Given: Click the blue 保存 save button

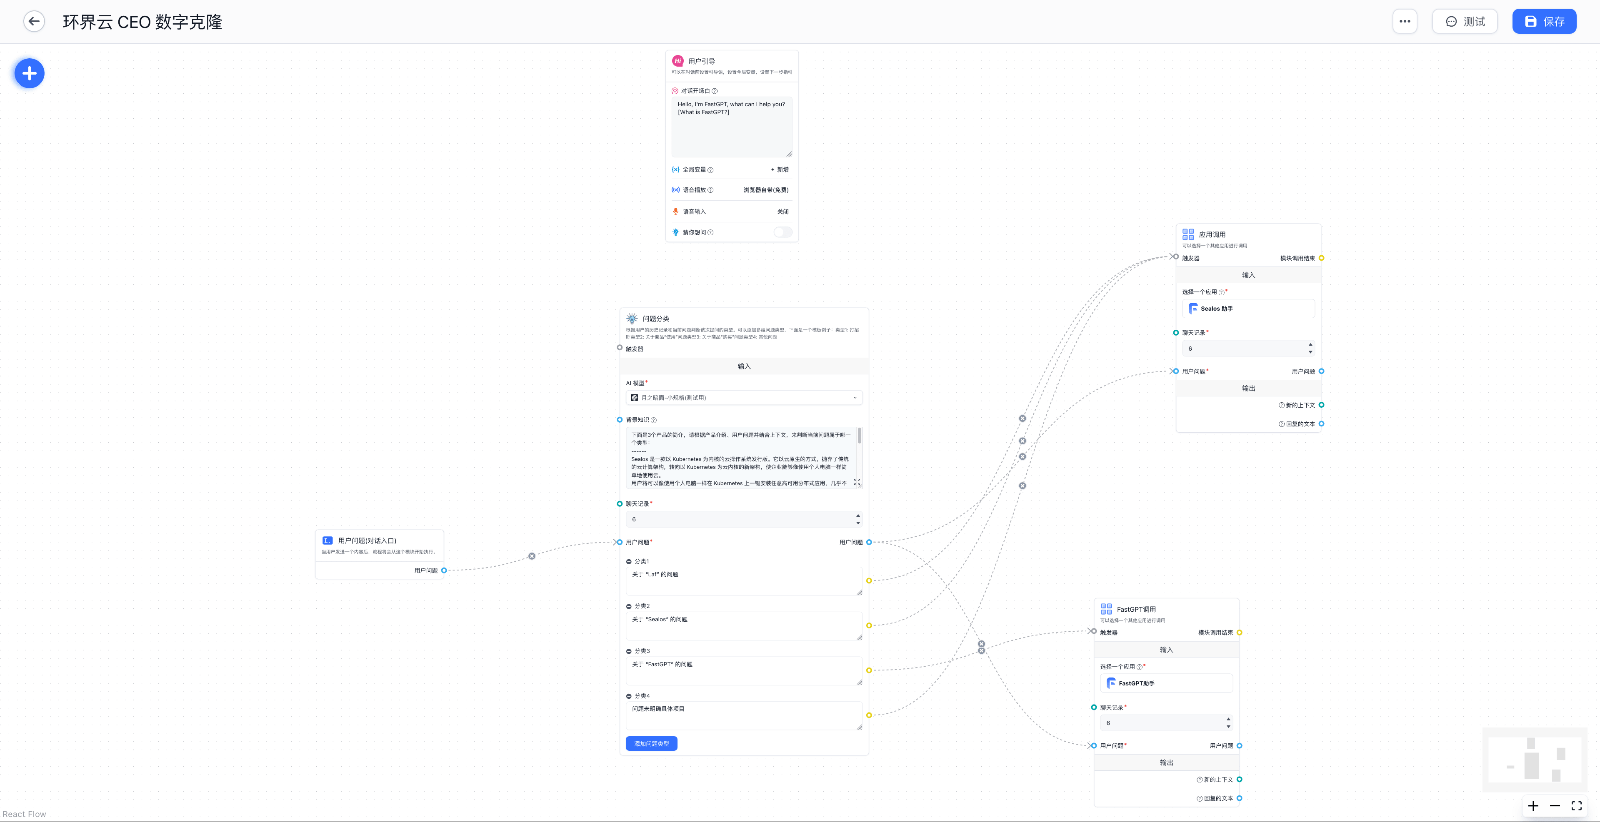Looking at the screenshot, I should (1544, 21).
